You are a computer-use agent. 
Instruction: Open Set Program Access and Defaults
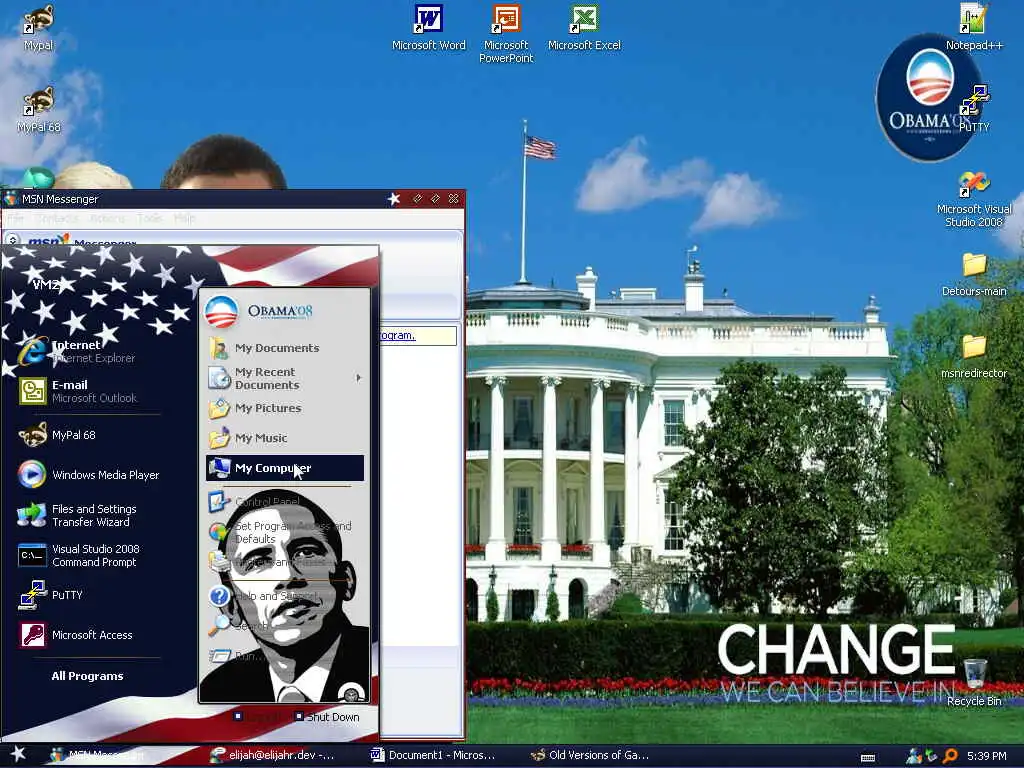coord(285,532)
